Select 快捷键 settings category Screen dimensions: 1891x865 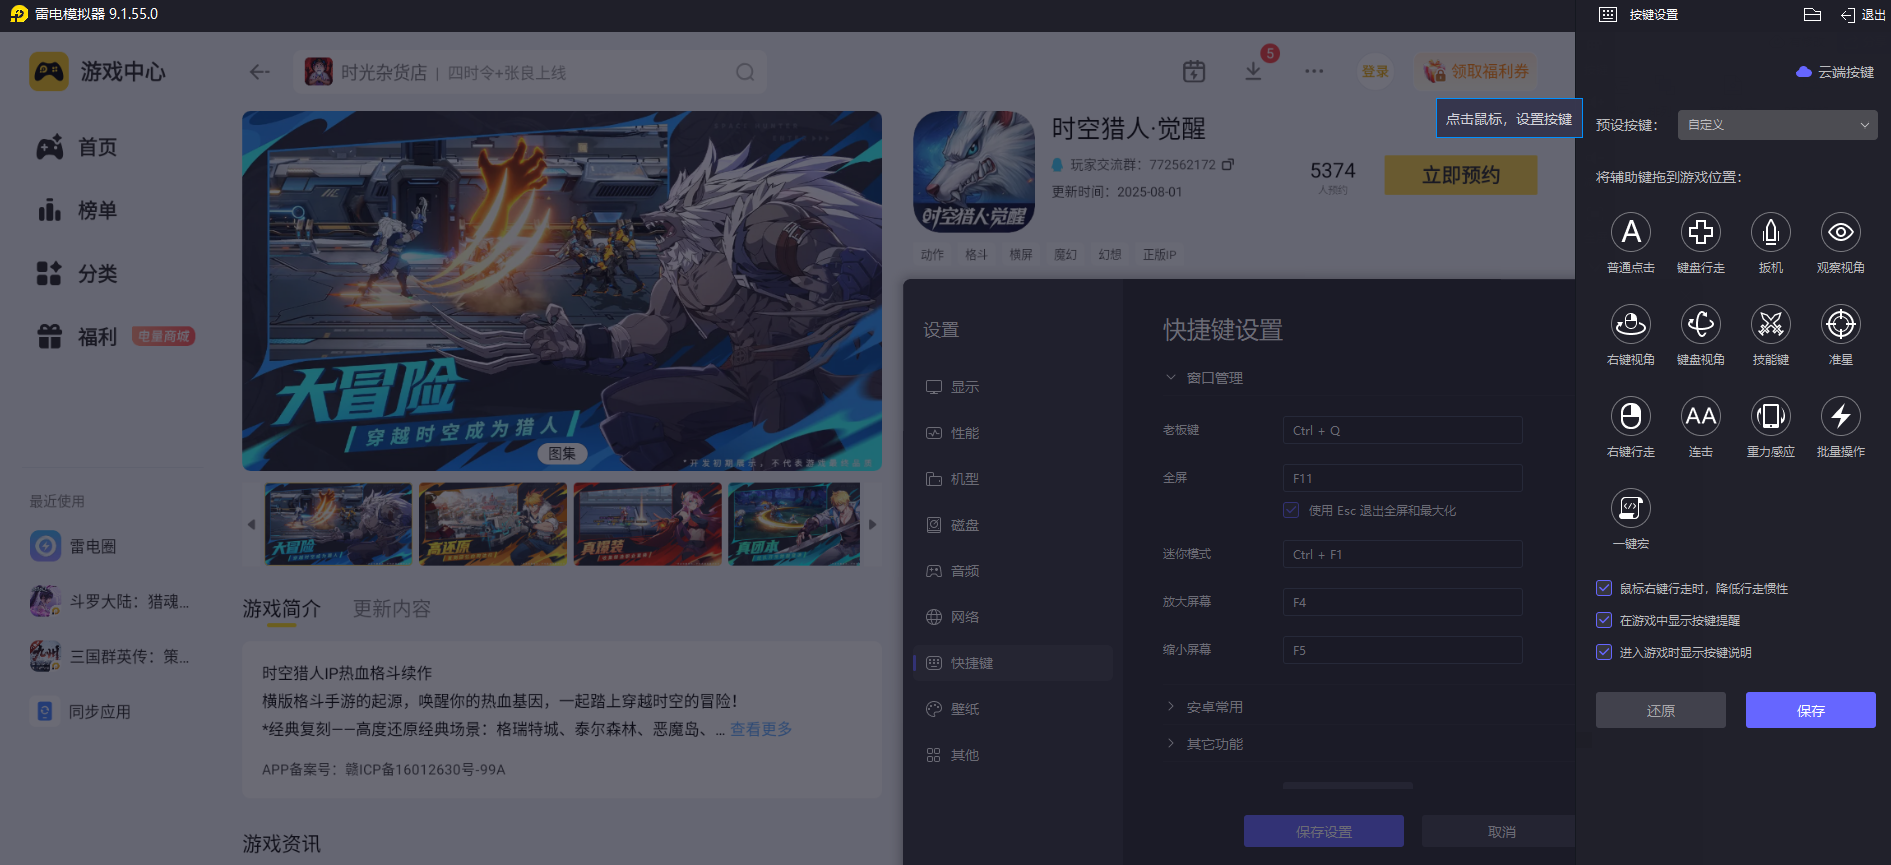pyautogui.click(x=1013, y=663)
